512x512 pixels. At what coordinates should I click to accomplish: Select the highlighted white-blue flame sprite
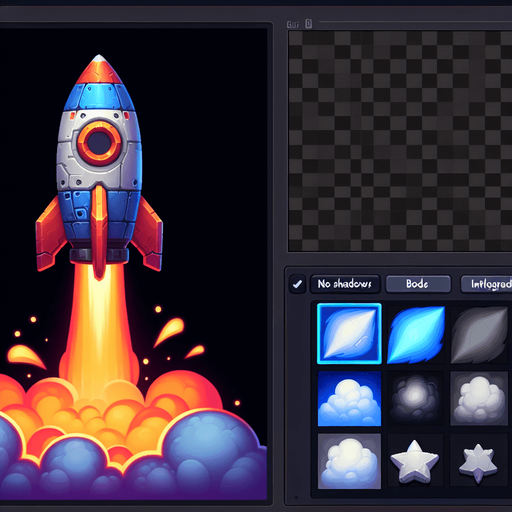click(349, 333)
